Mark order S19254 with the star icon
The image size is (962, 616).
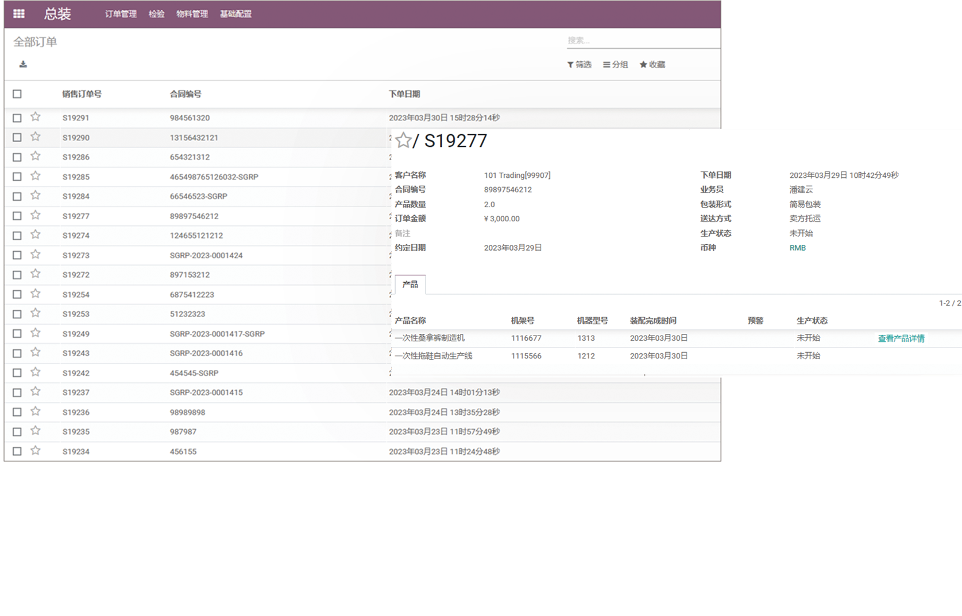pyautogui.click(x=36, y=294)
